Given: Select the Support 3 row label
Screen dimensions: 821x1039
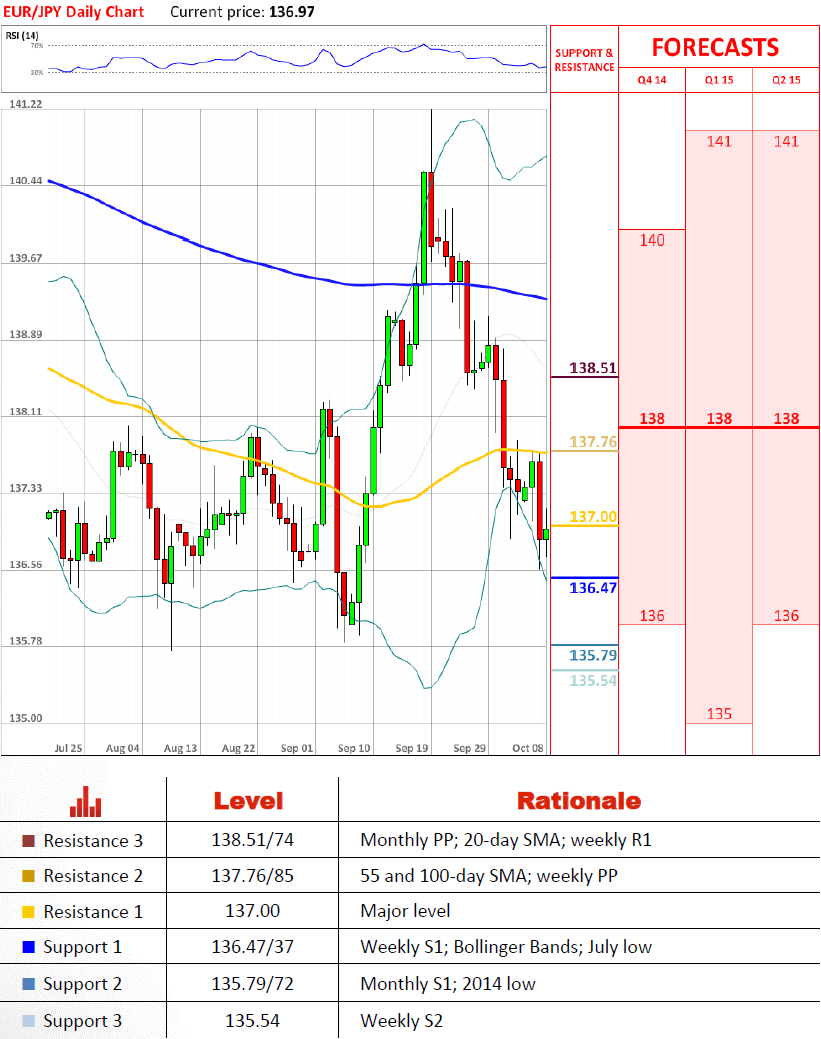Looking at the screenshot, I should [x=83, y=1022].
